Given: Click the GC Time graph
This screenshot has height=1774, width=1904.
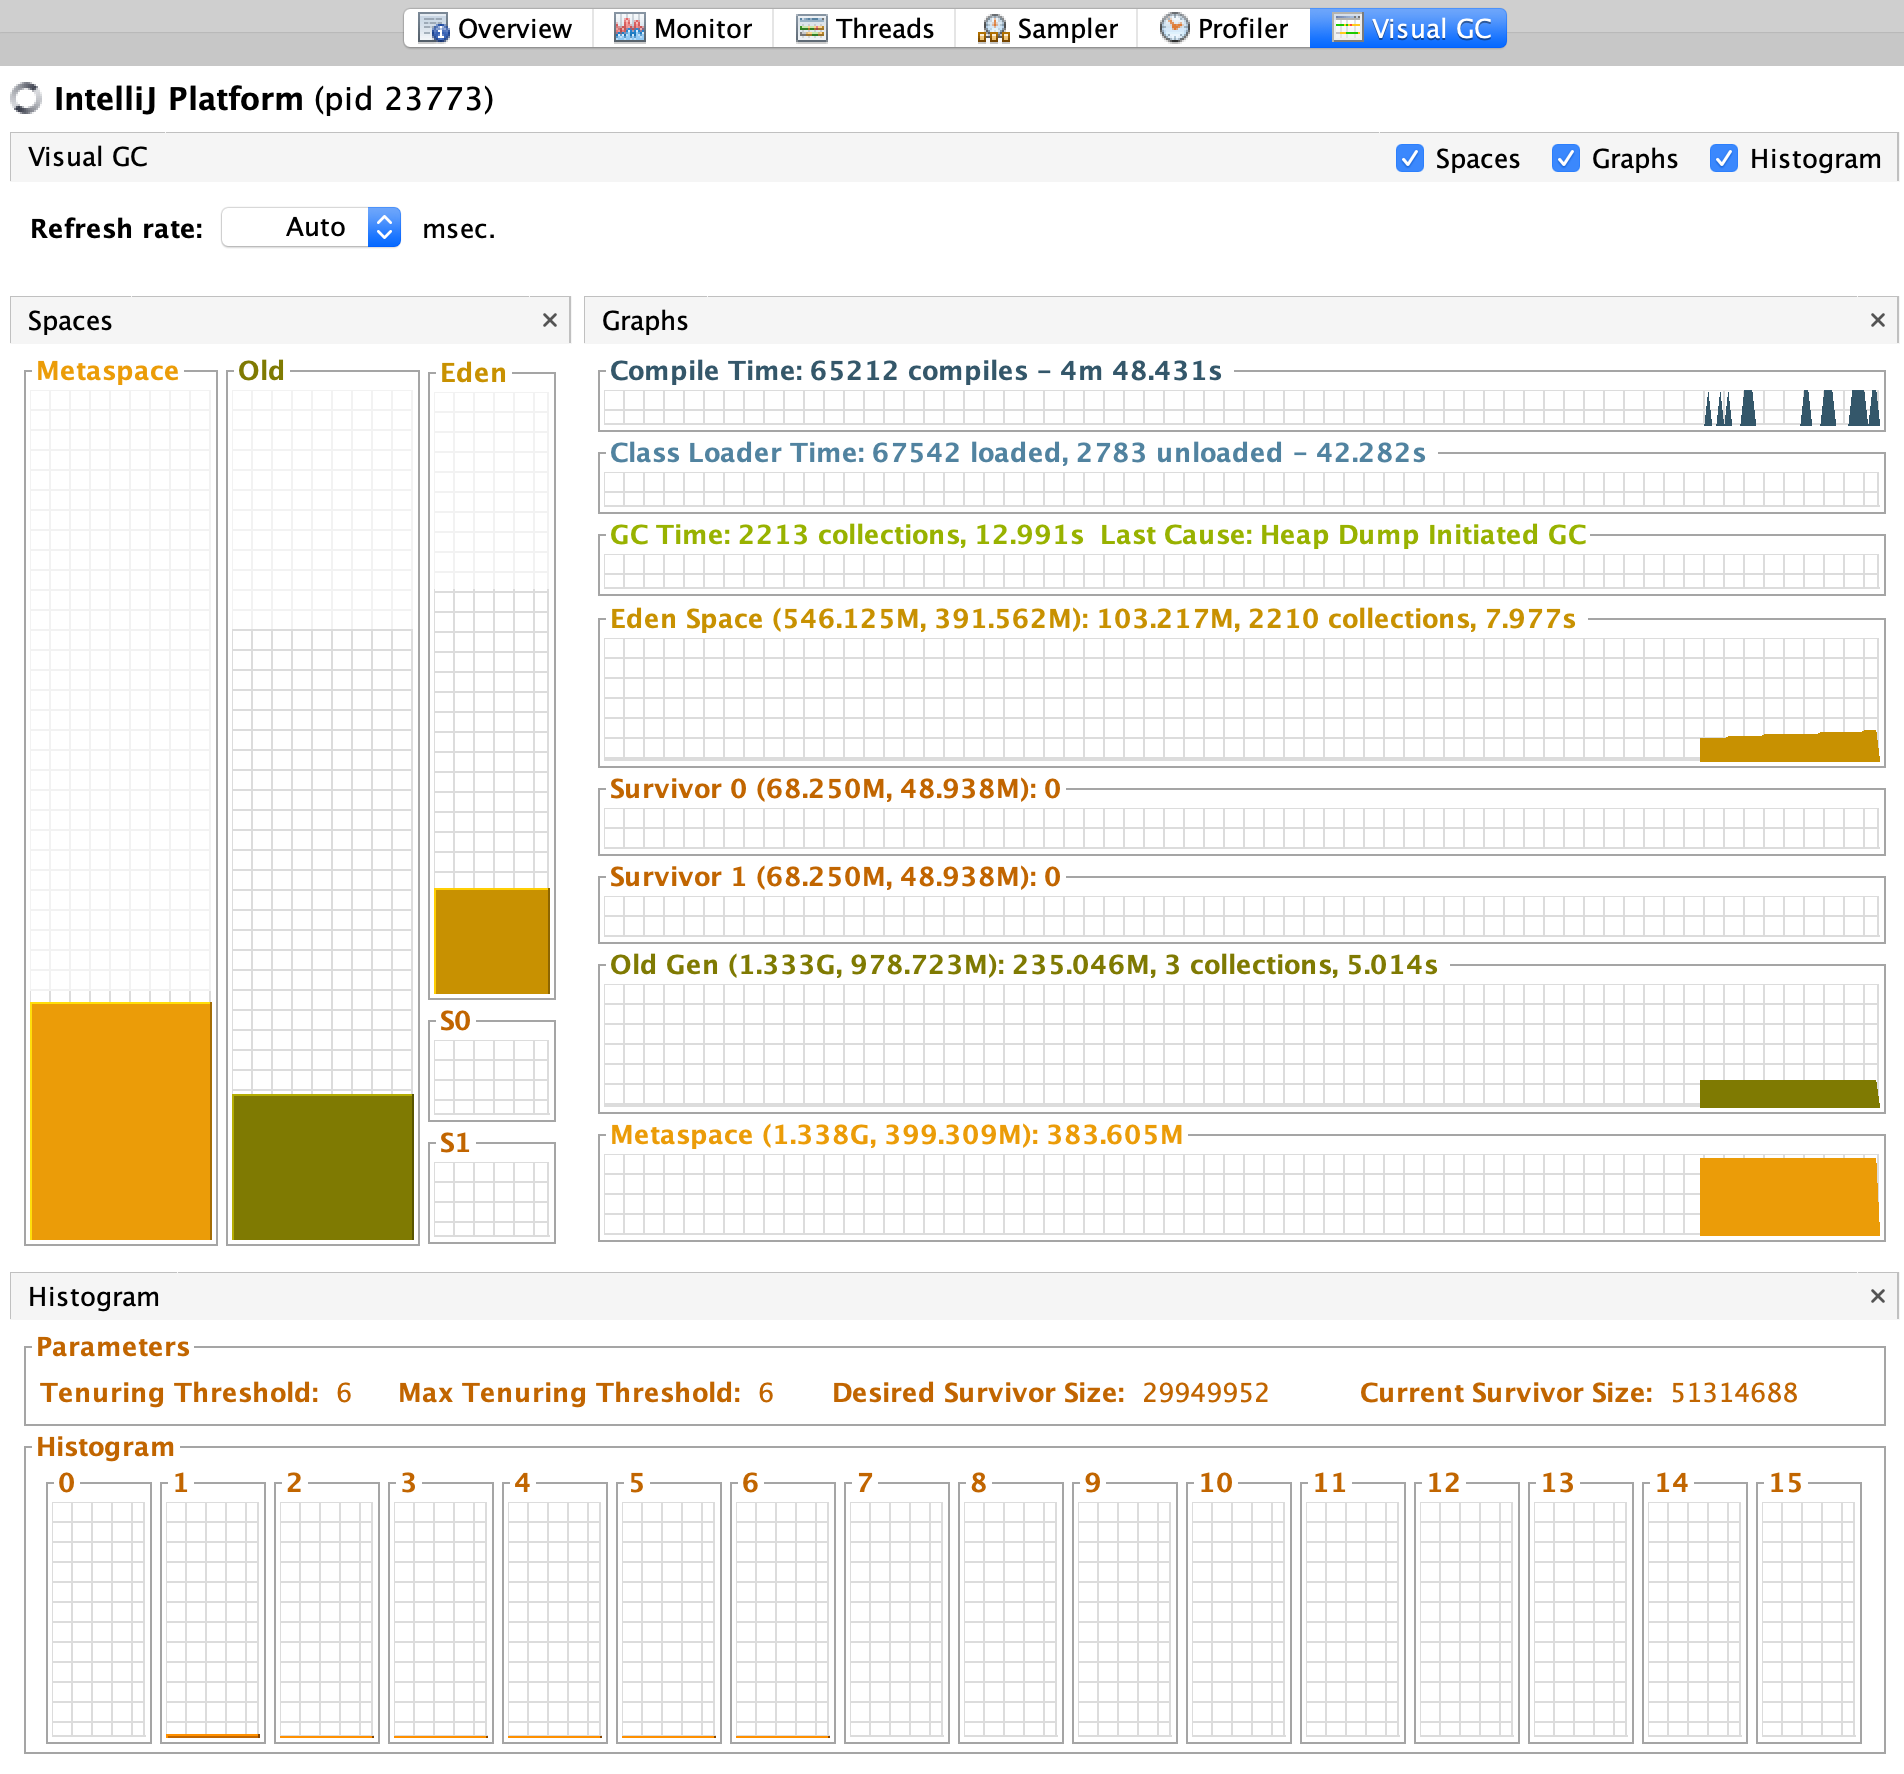Looking at the screenshot, I should point(1241,572).
